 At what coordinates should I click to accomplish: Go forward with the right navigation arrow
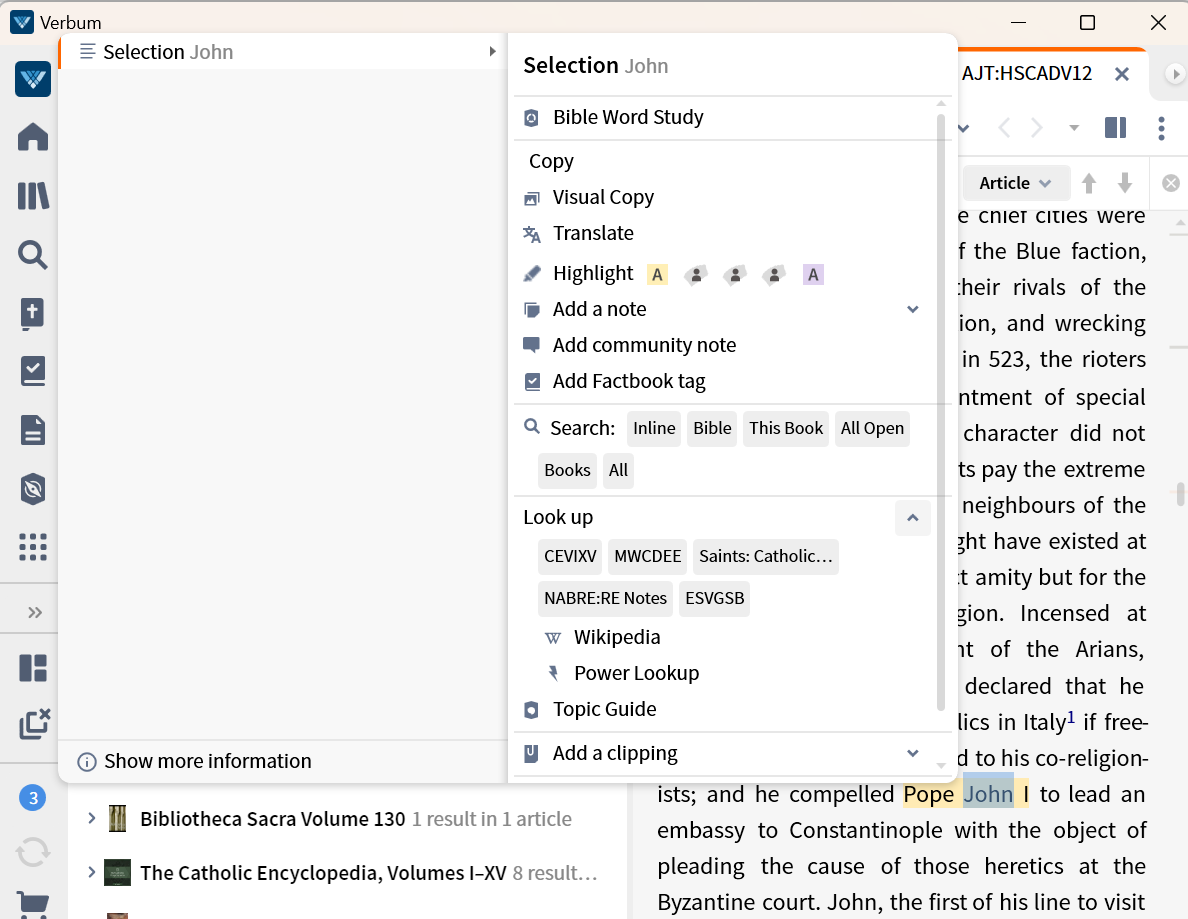(1036, 128)
